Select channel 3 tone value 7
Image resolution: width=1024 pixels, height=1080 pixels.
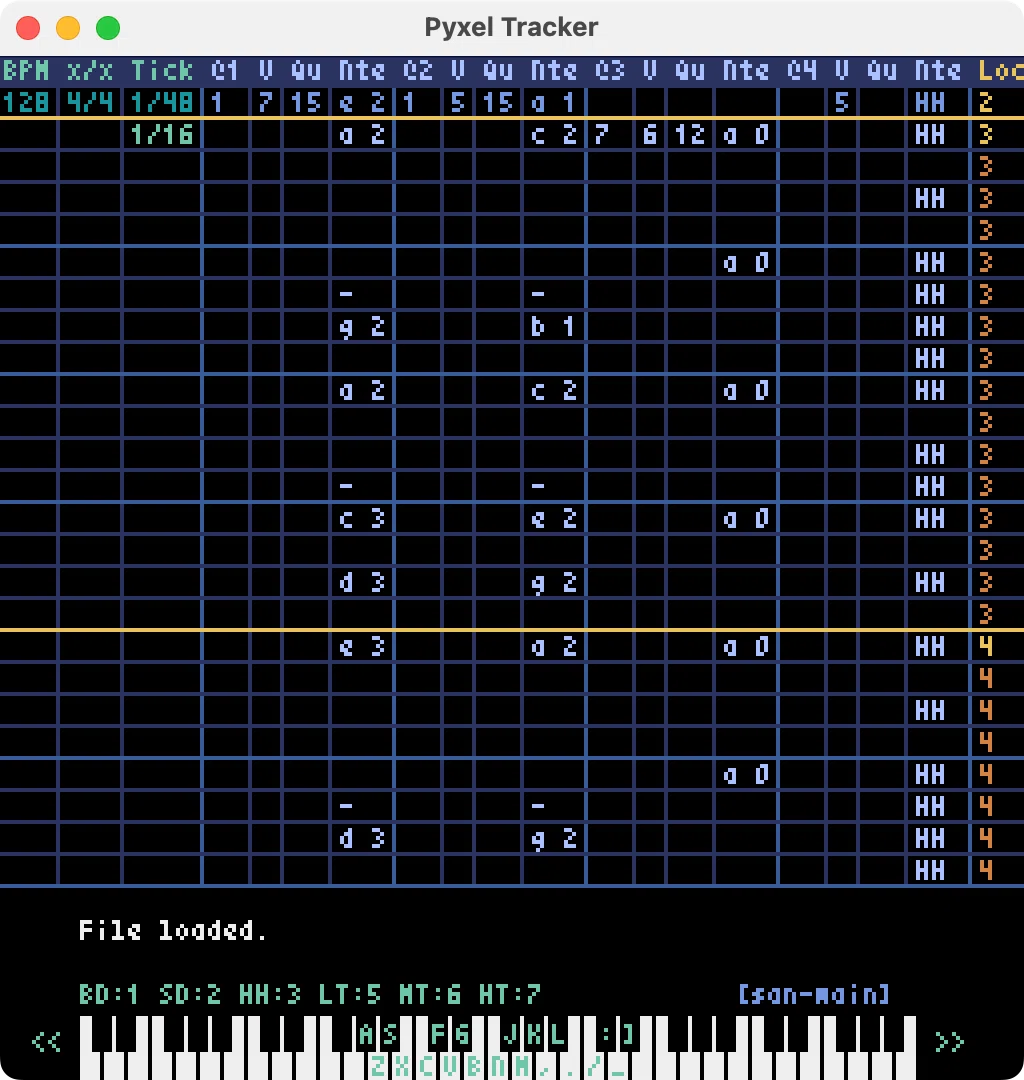click(x=601, y=134)
